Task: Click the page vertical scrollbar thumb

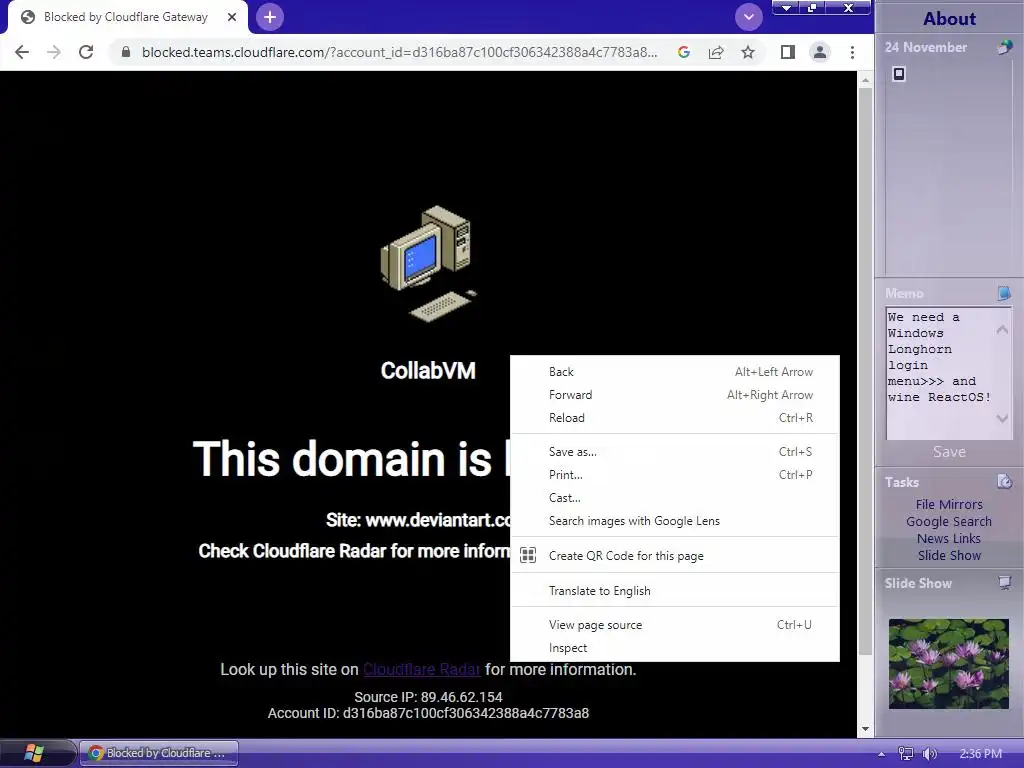Action: pos(865,370)
